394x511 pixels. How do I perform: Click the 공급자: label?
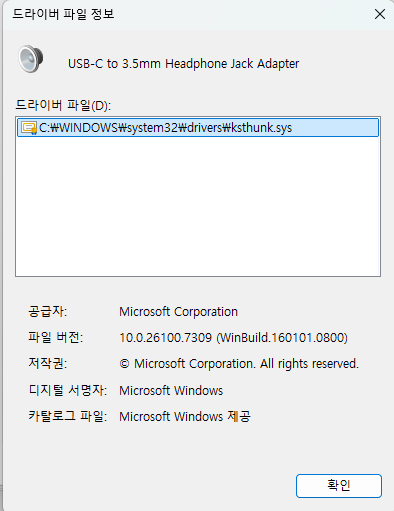(x=47, y=312)
